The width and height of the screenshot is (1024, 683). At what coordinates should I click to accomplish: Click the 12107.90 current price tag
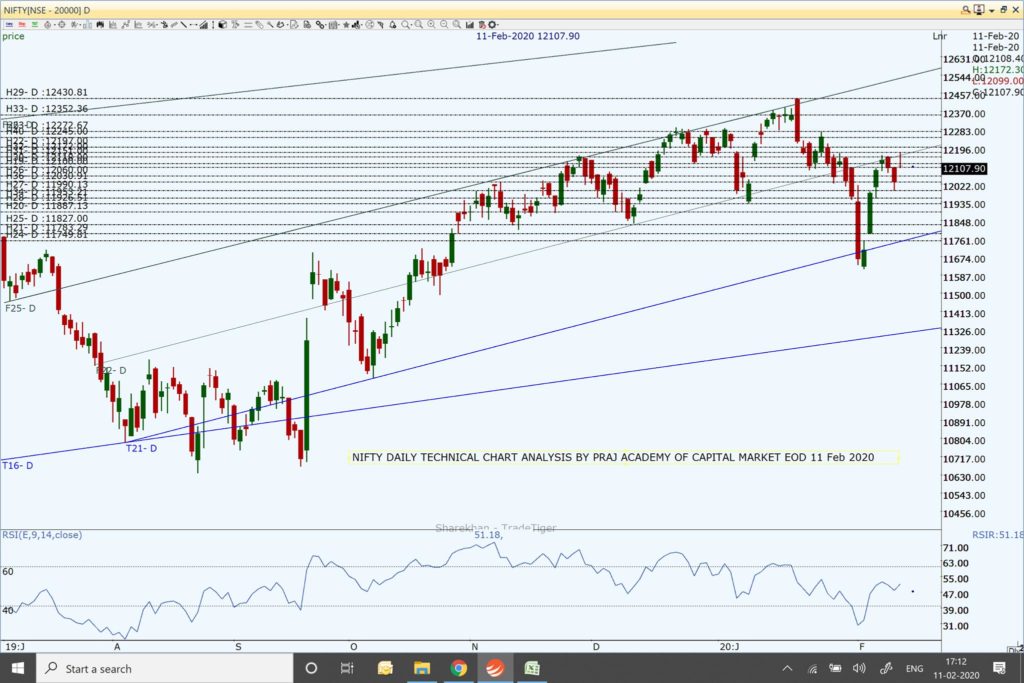tap(964, 168)
